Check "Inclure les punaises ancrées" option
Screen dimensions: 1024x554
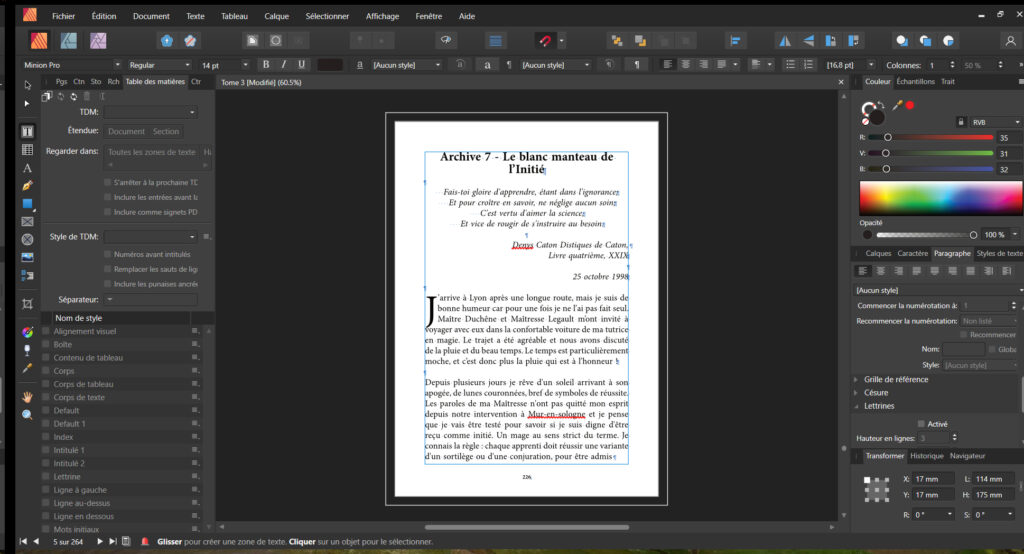click(x=107, y=284)
